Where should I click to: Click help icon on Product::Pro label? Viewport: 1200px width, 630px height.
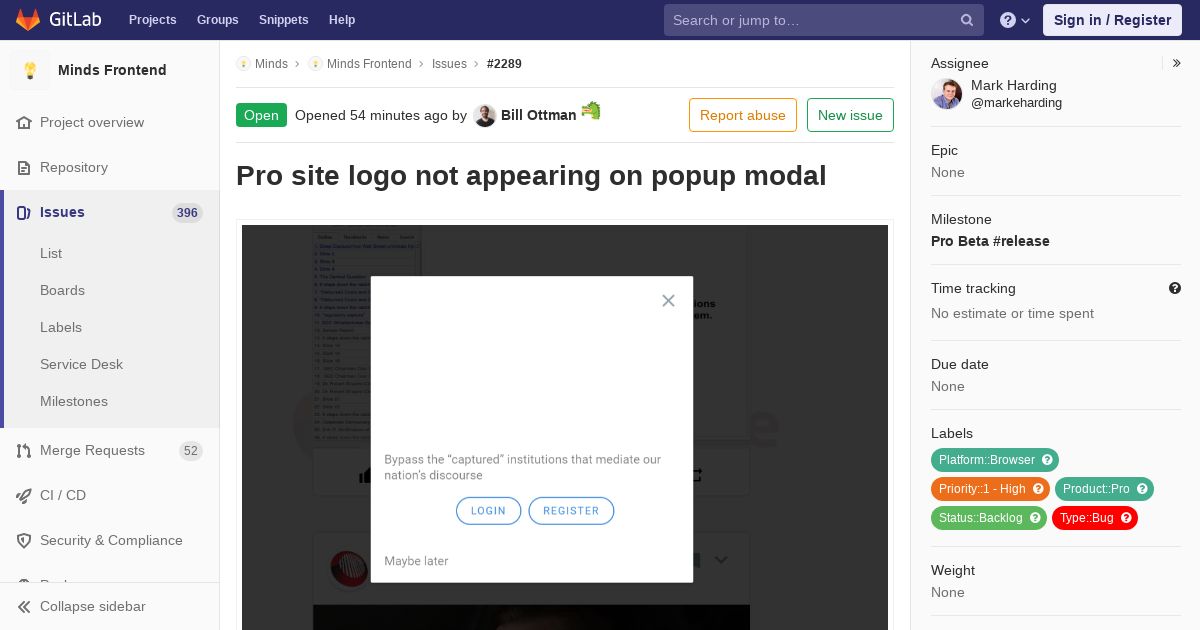click(1142, 489)
